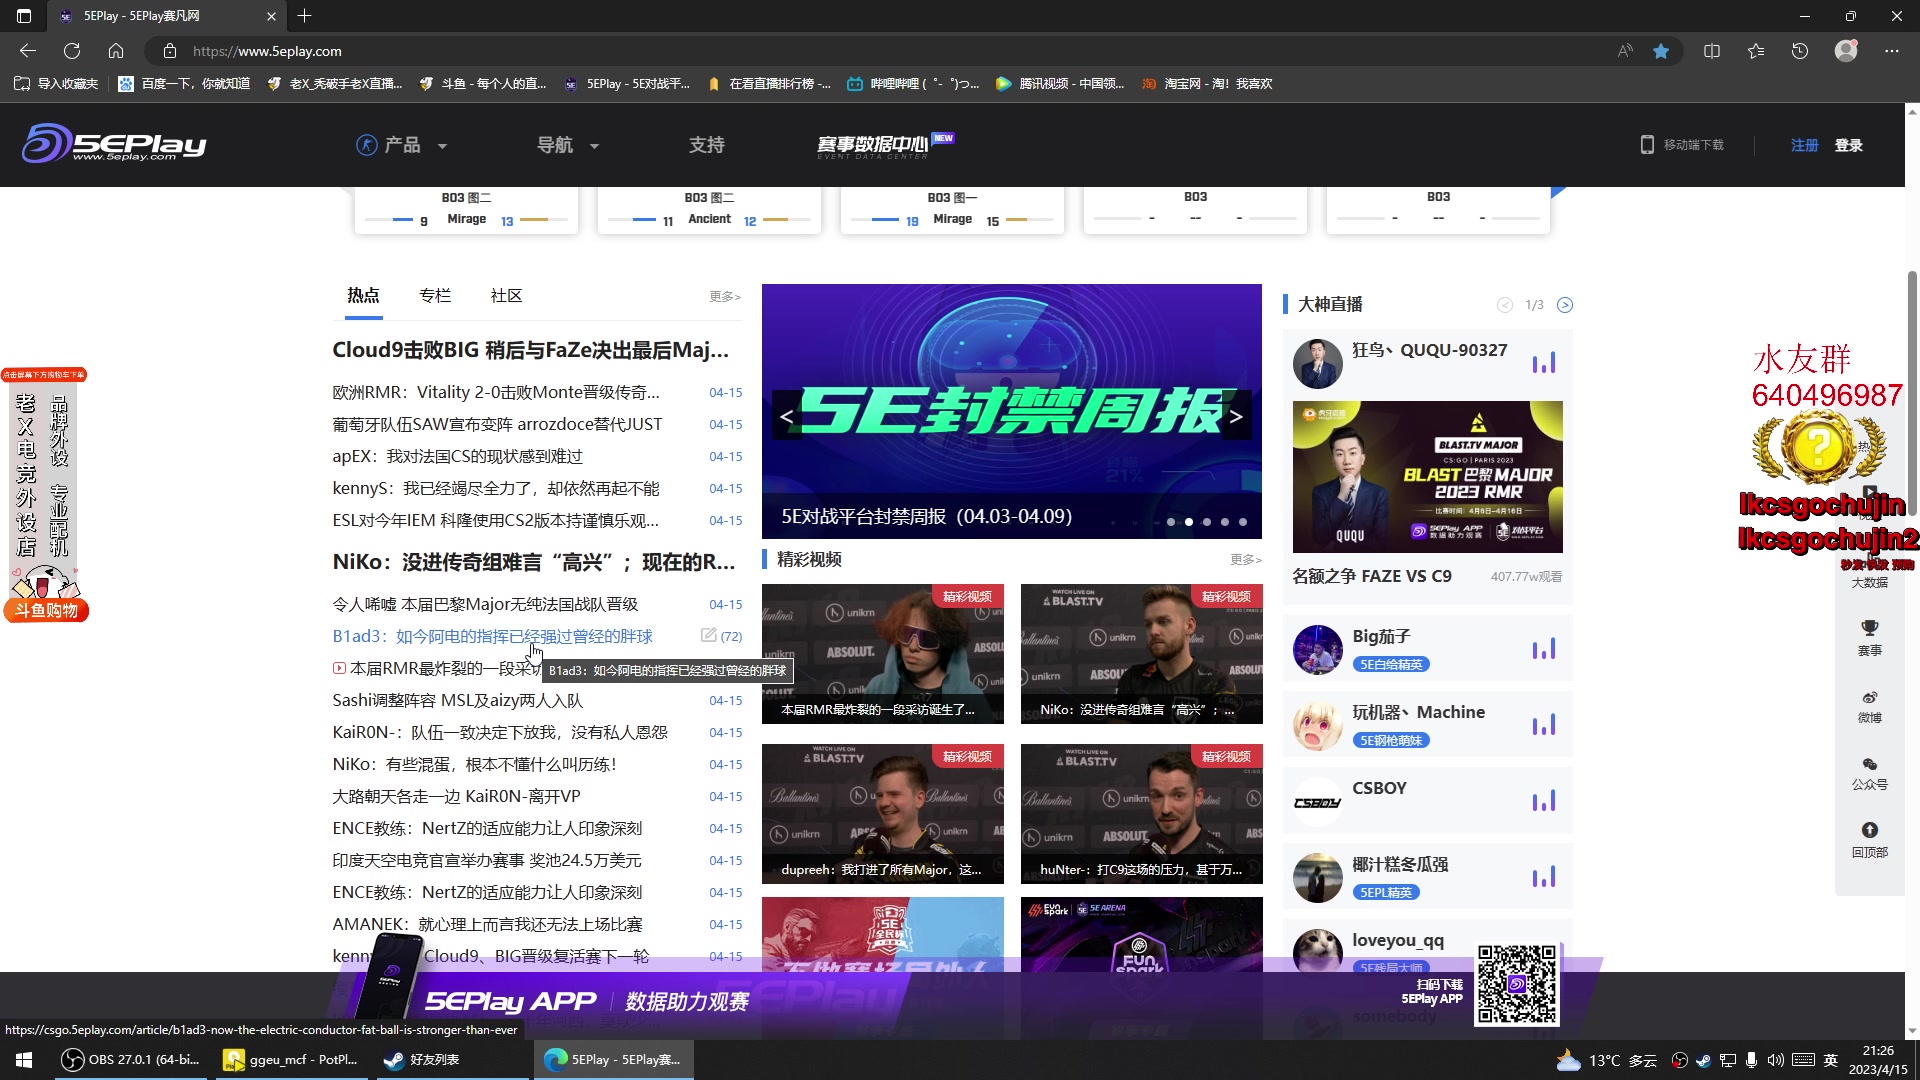Screen dimensions: 1920x1080
Task: Open browser favorites list icon
Action: click(1756, 51)
